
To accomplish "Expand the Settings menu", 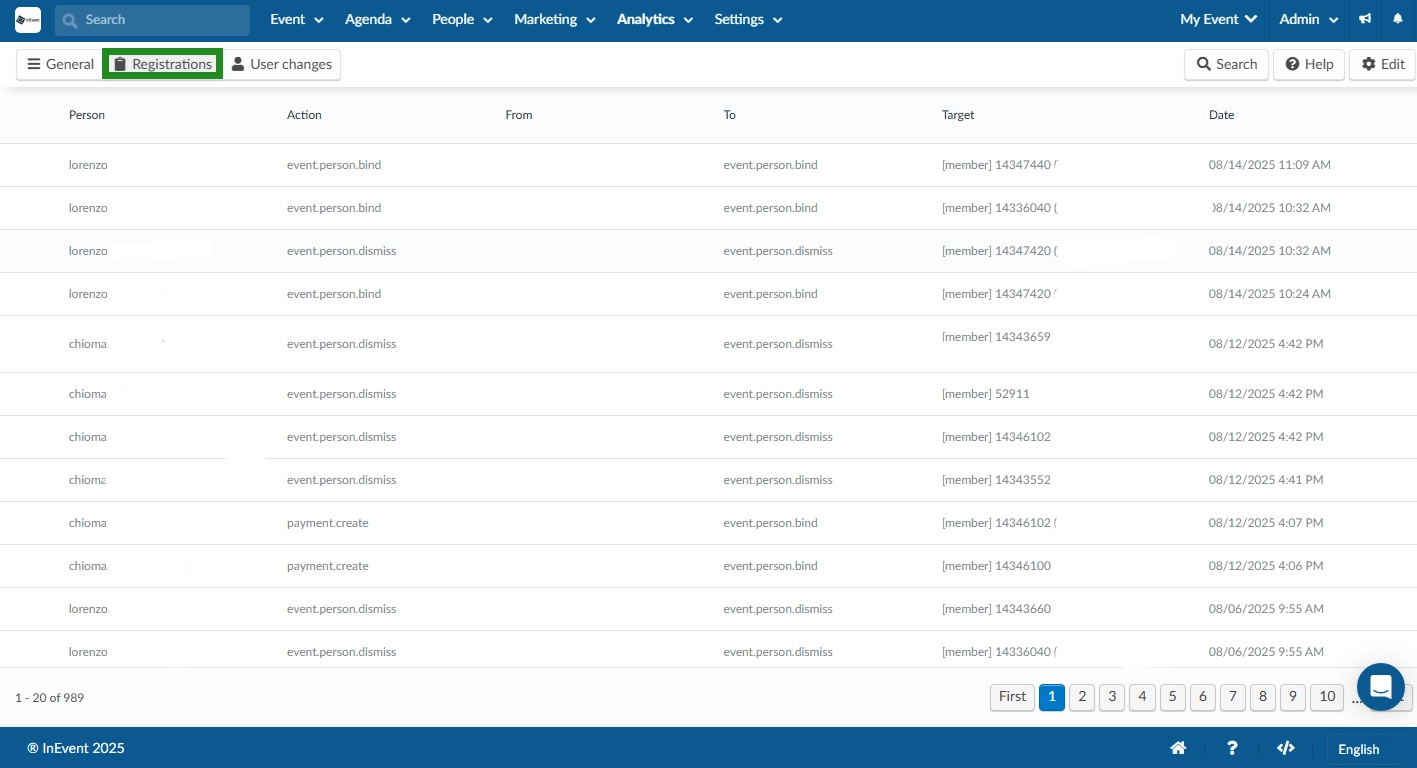I will click(748, 19).
